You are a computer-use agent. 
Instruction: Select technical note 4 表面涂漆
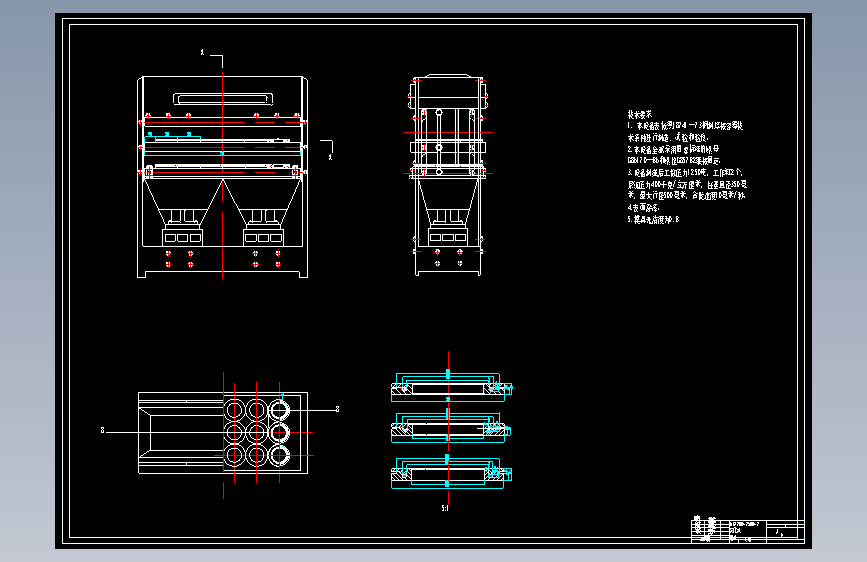[643, 207]
